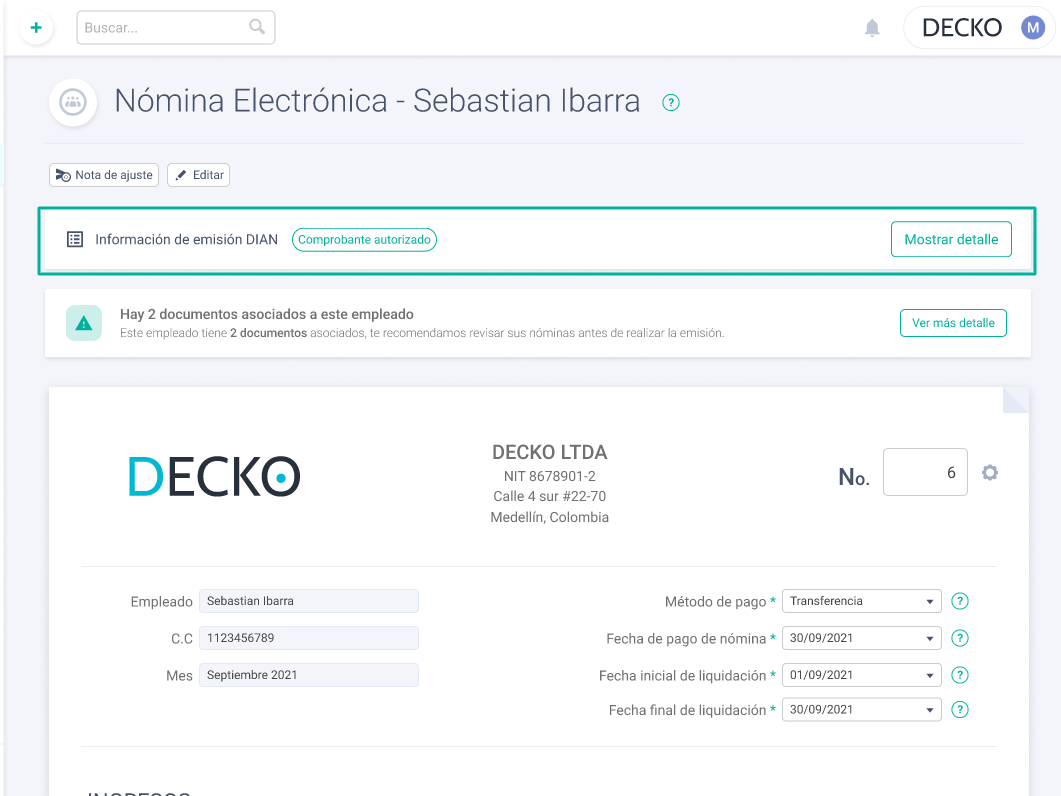
Task: Click the 'Medellín, Colombia' text
Action: click(549, 518)
